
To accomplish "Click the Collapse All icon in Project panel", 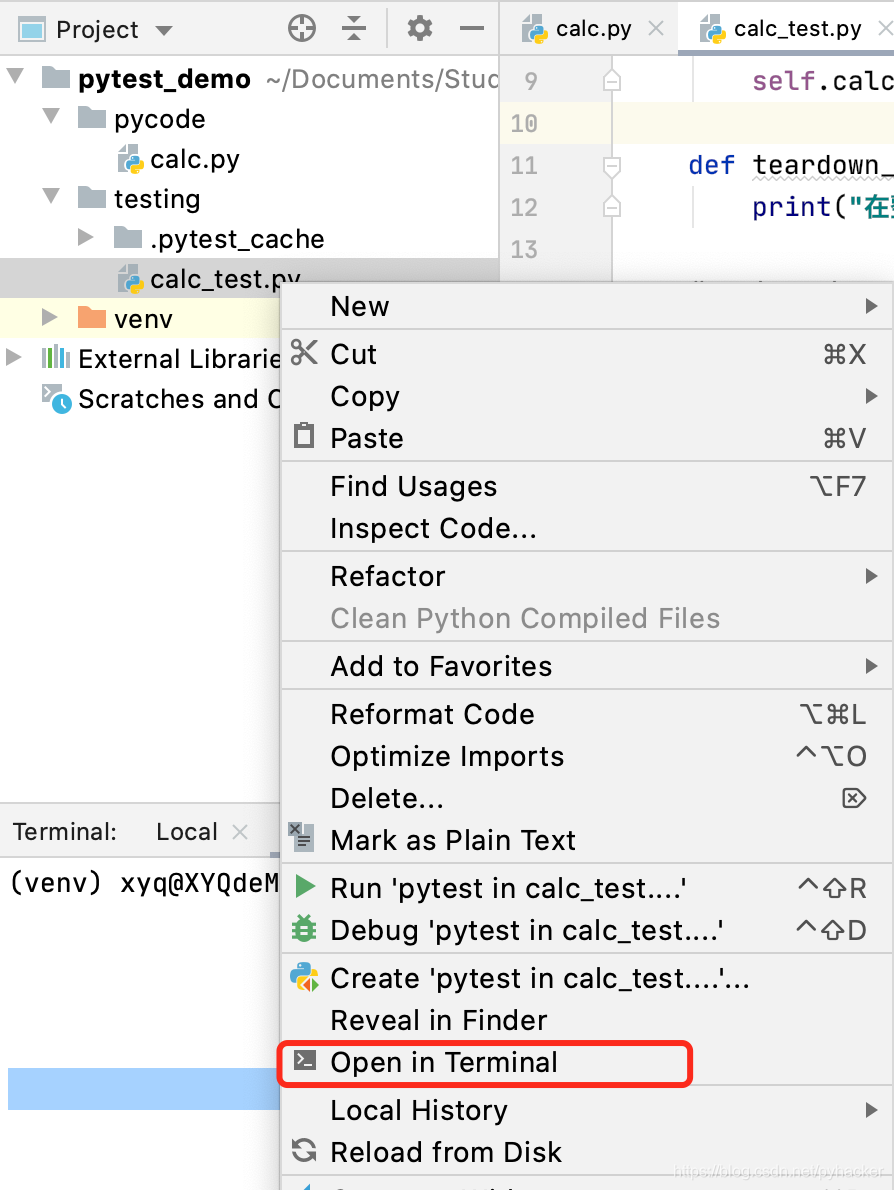I will [x=354, y=29].
